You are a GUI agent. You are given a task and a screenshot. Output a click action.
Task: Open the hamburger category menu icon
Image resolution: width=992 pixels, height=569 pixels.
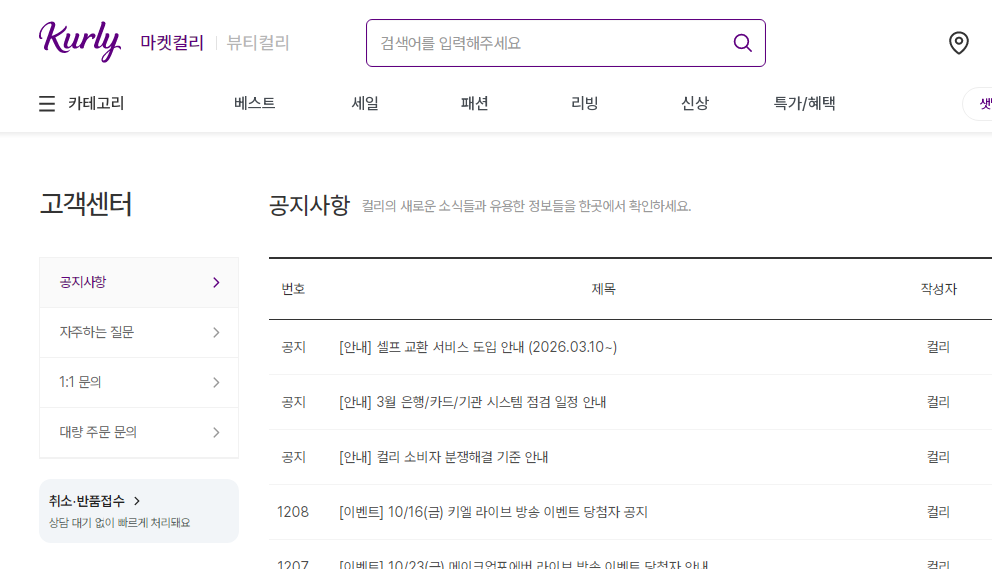pyautogui.click(x=47, y=103)
